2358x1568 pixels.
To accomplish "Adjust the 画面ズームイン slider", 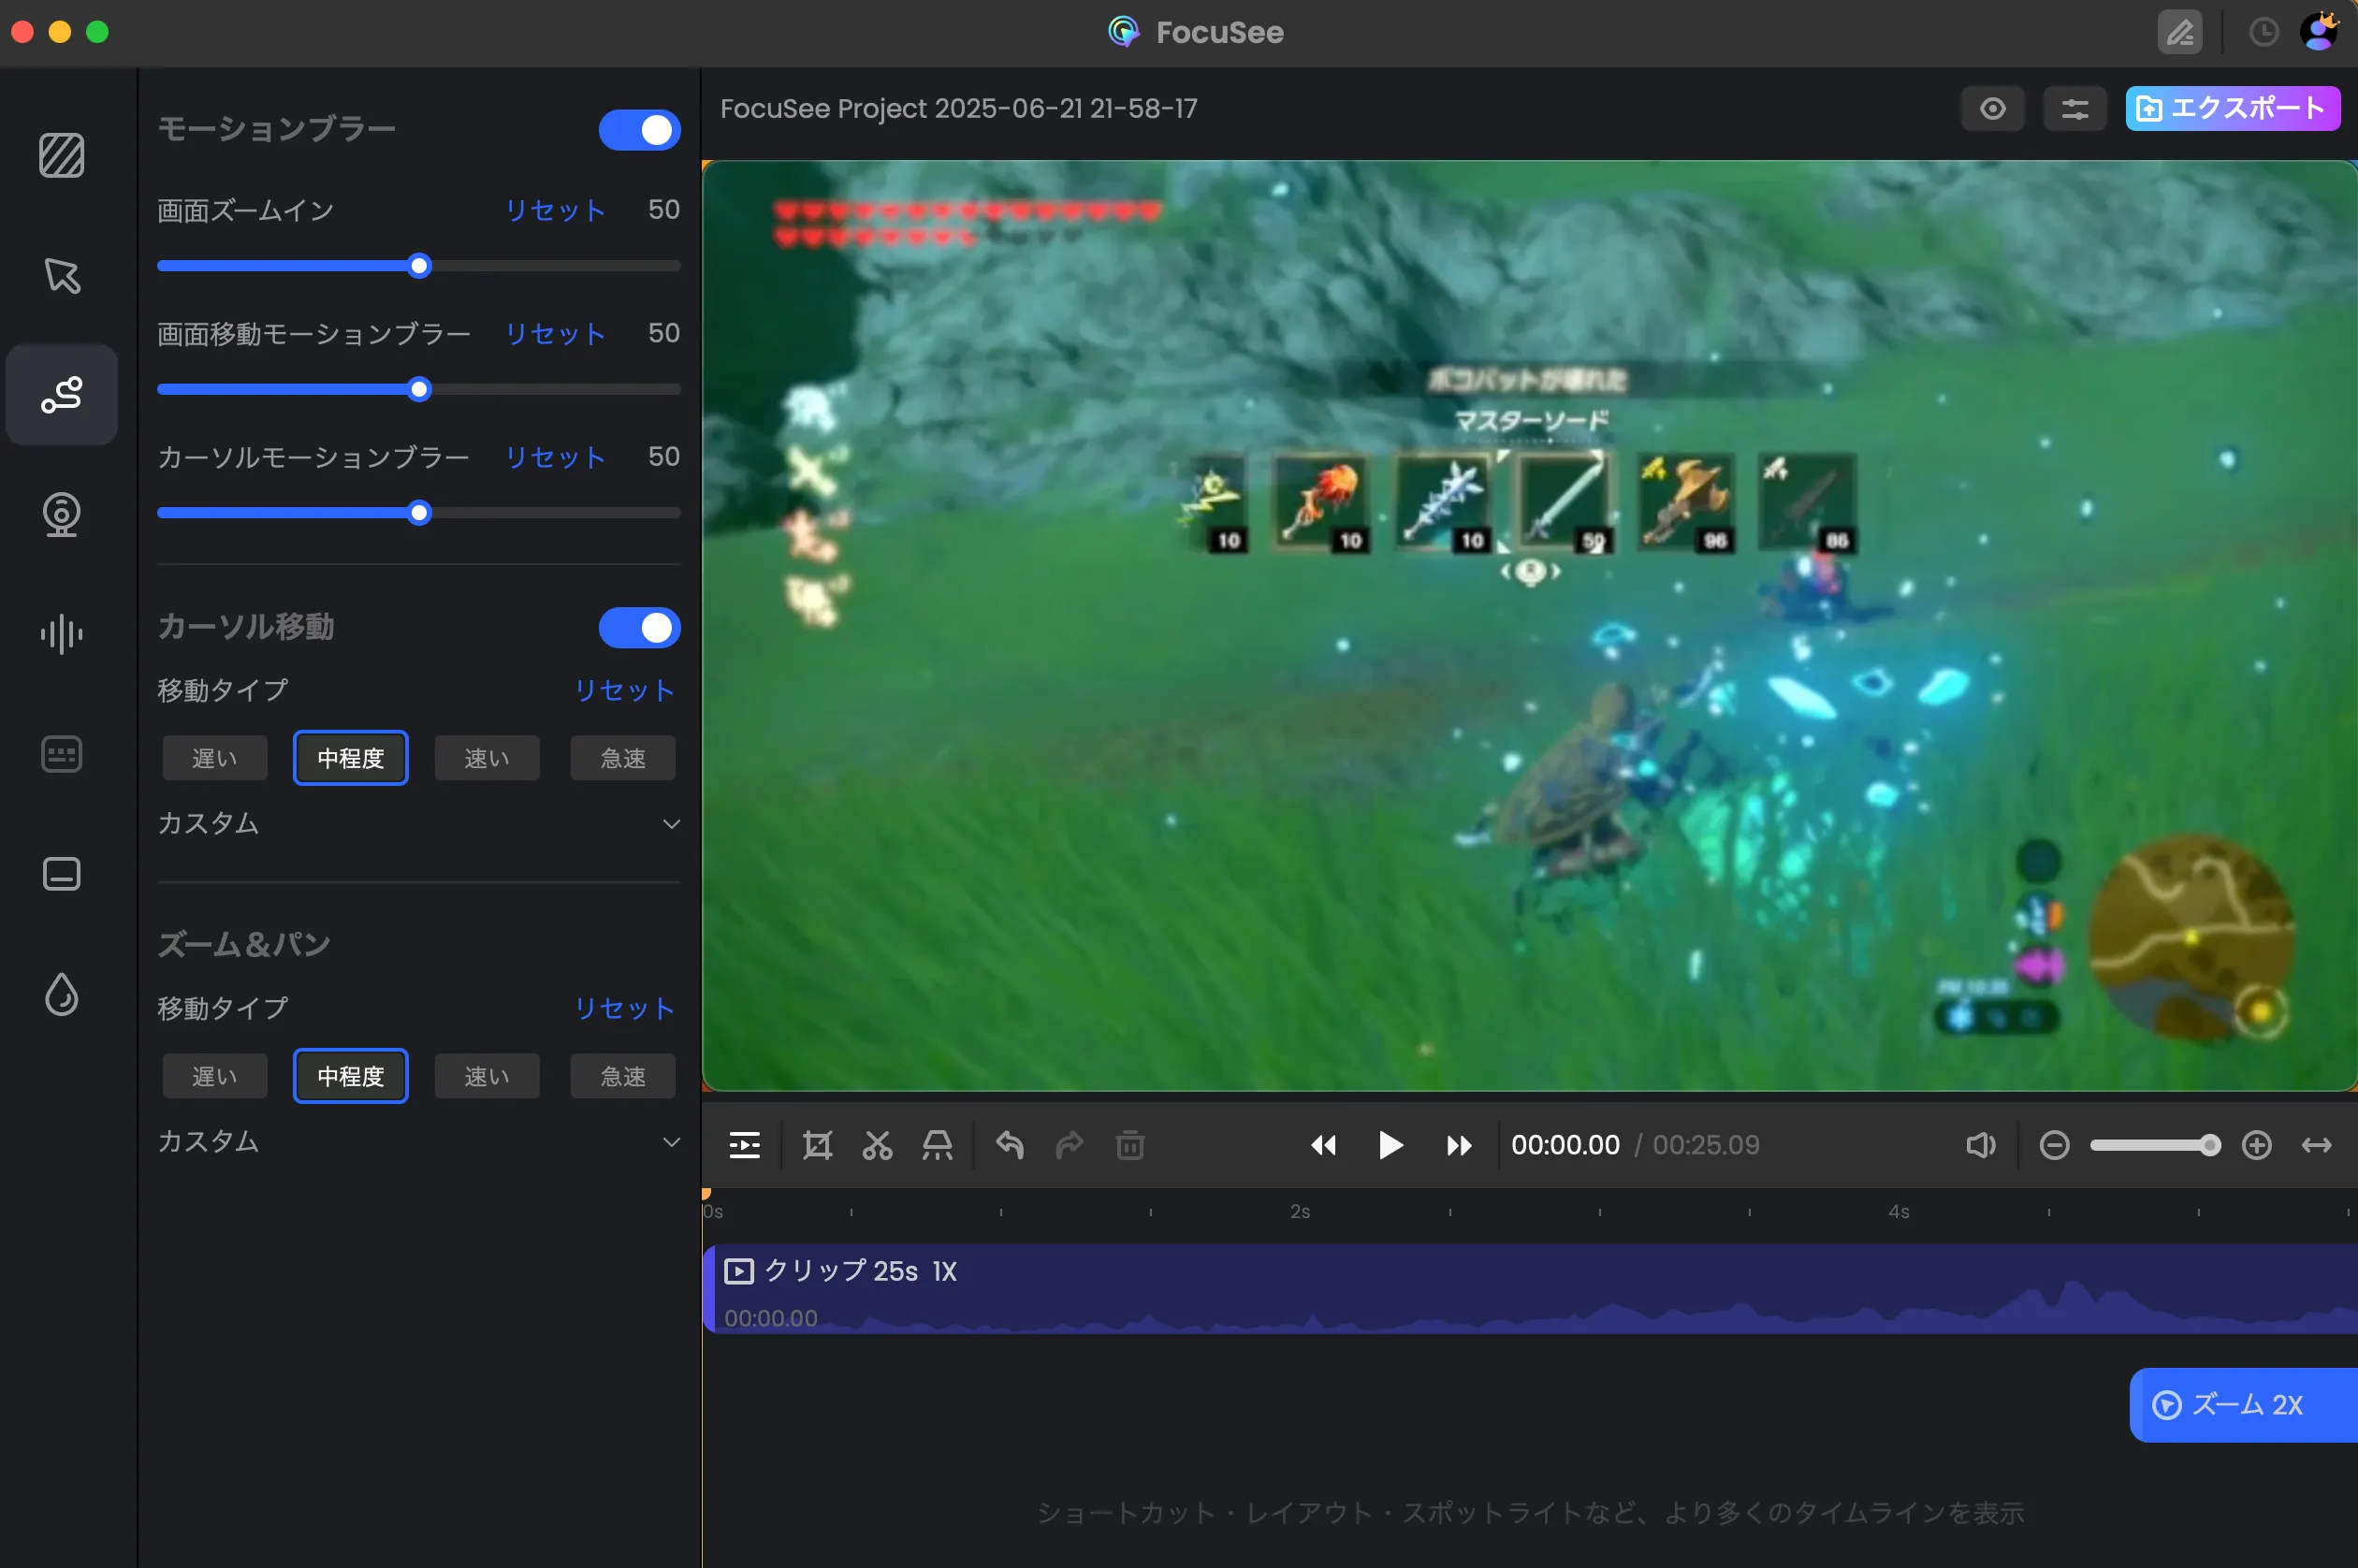I will click(x=419, y=266).
